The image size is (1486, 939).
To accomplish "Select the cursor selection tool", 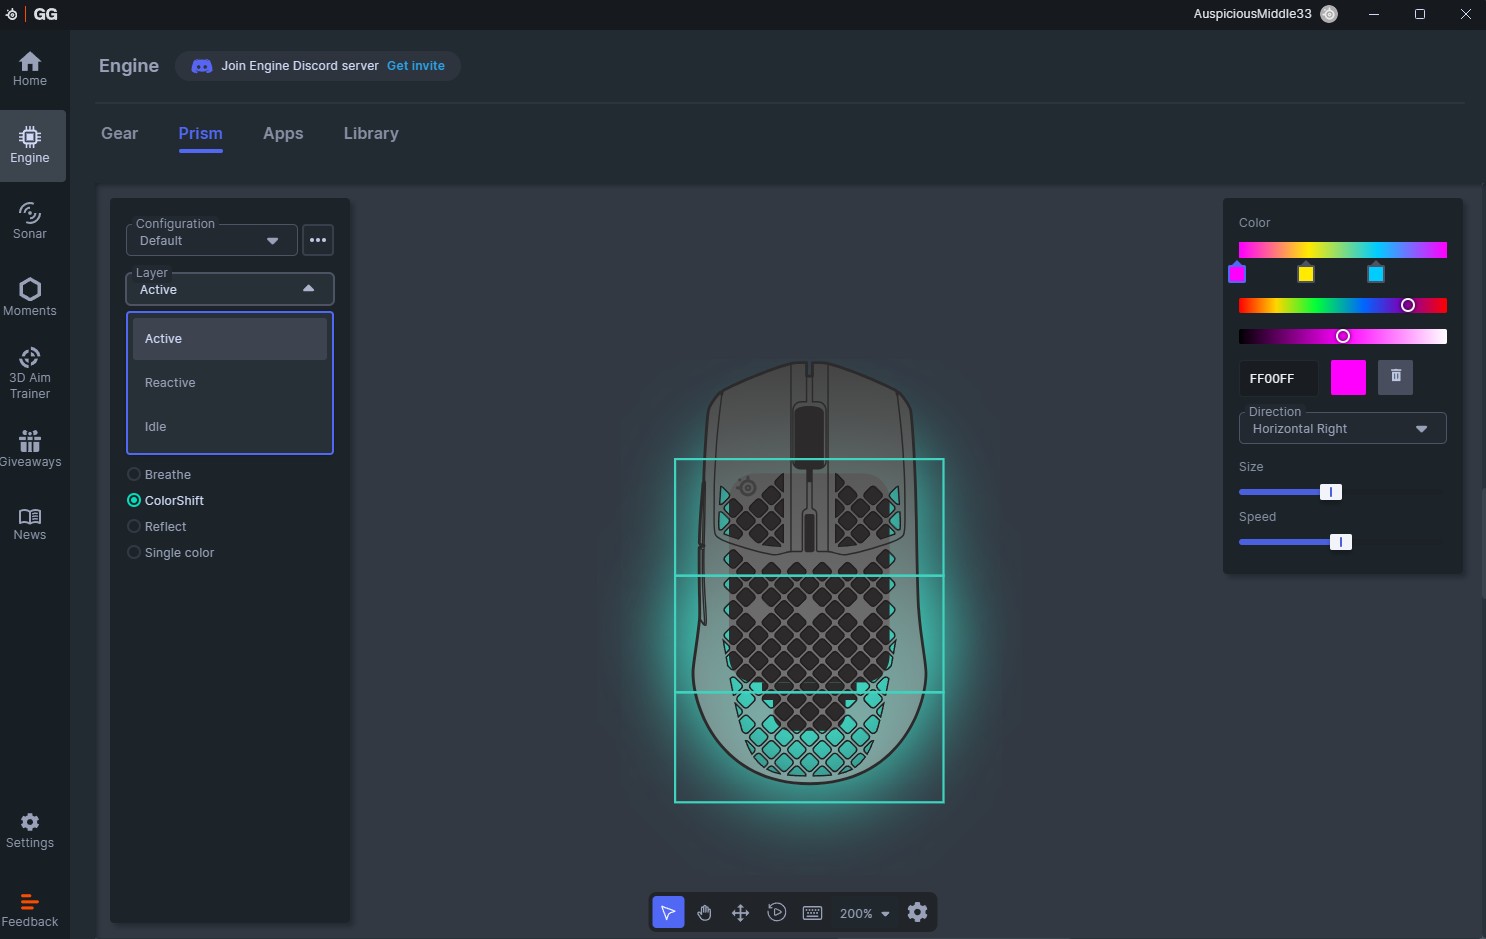I will 668,912.
